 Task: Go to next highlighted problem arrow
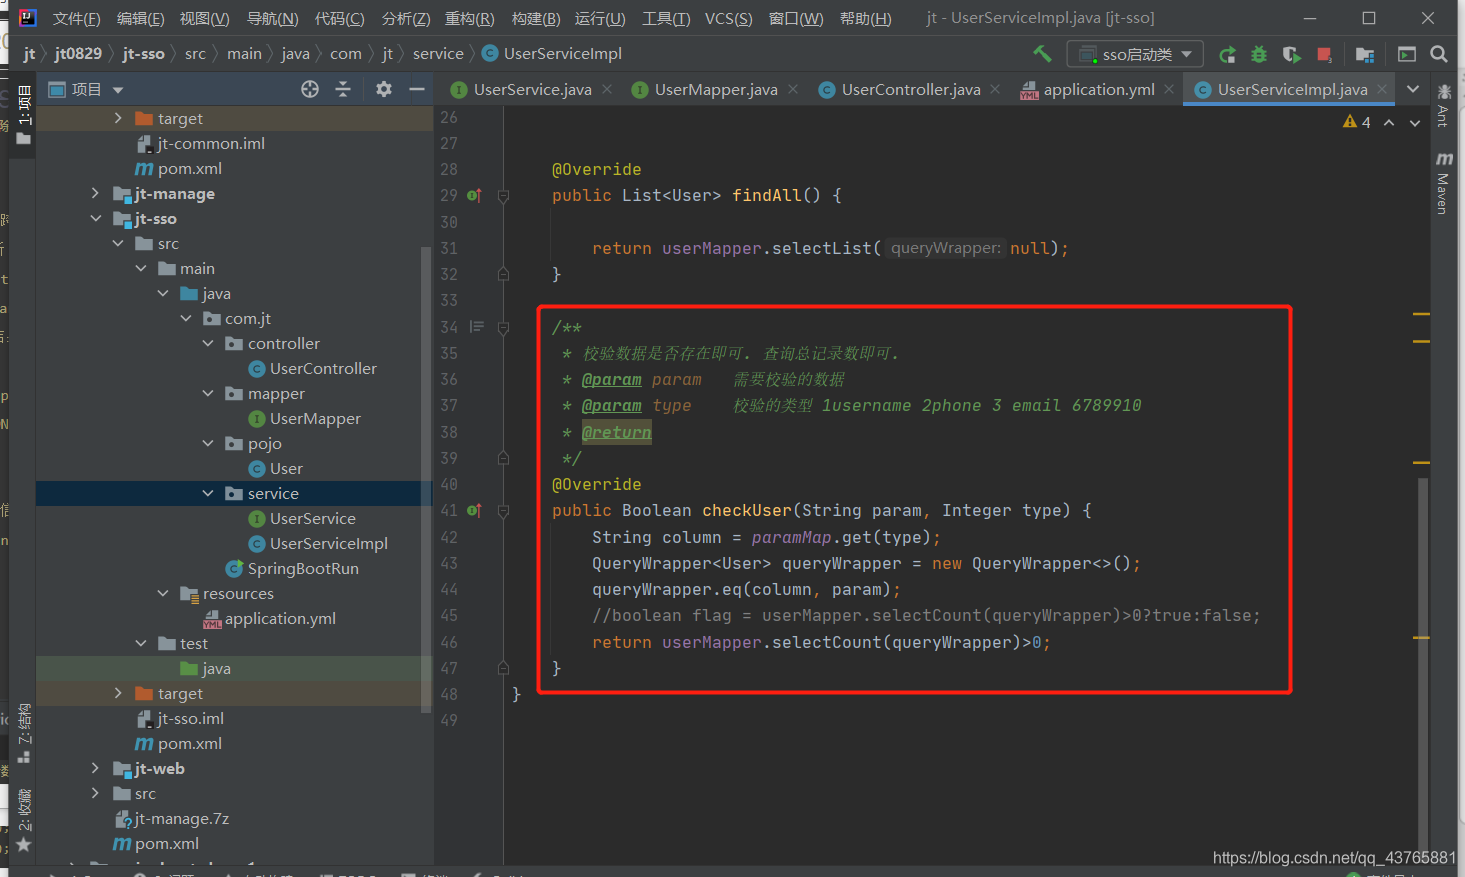[1415, 122]
